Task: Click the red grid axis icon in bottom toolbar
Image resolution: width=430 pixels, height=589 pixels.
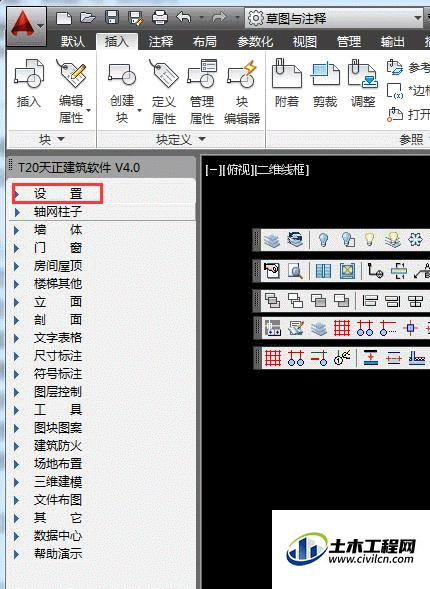Action: pyautogui.click(x=273, y=358)
